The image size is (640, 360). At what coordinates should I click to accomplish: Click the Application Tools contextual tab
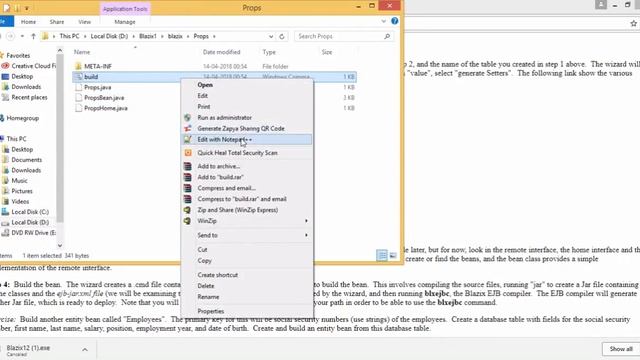point(125,9)
